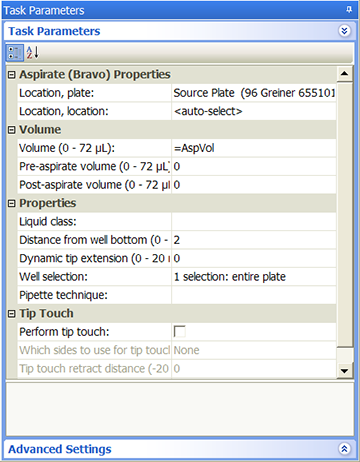
Task: Collapse Task Parameters panel with chevron
Action: click(344, 31)
